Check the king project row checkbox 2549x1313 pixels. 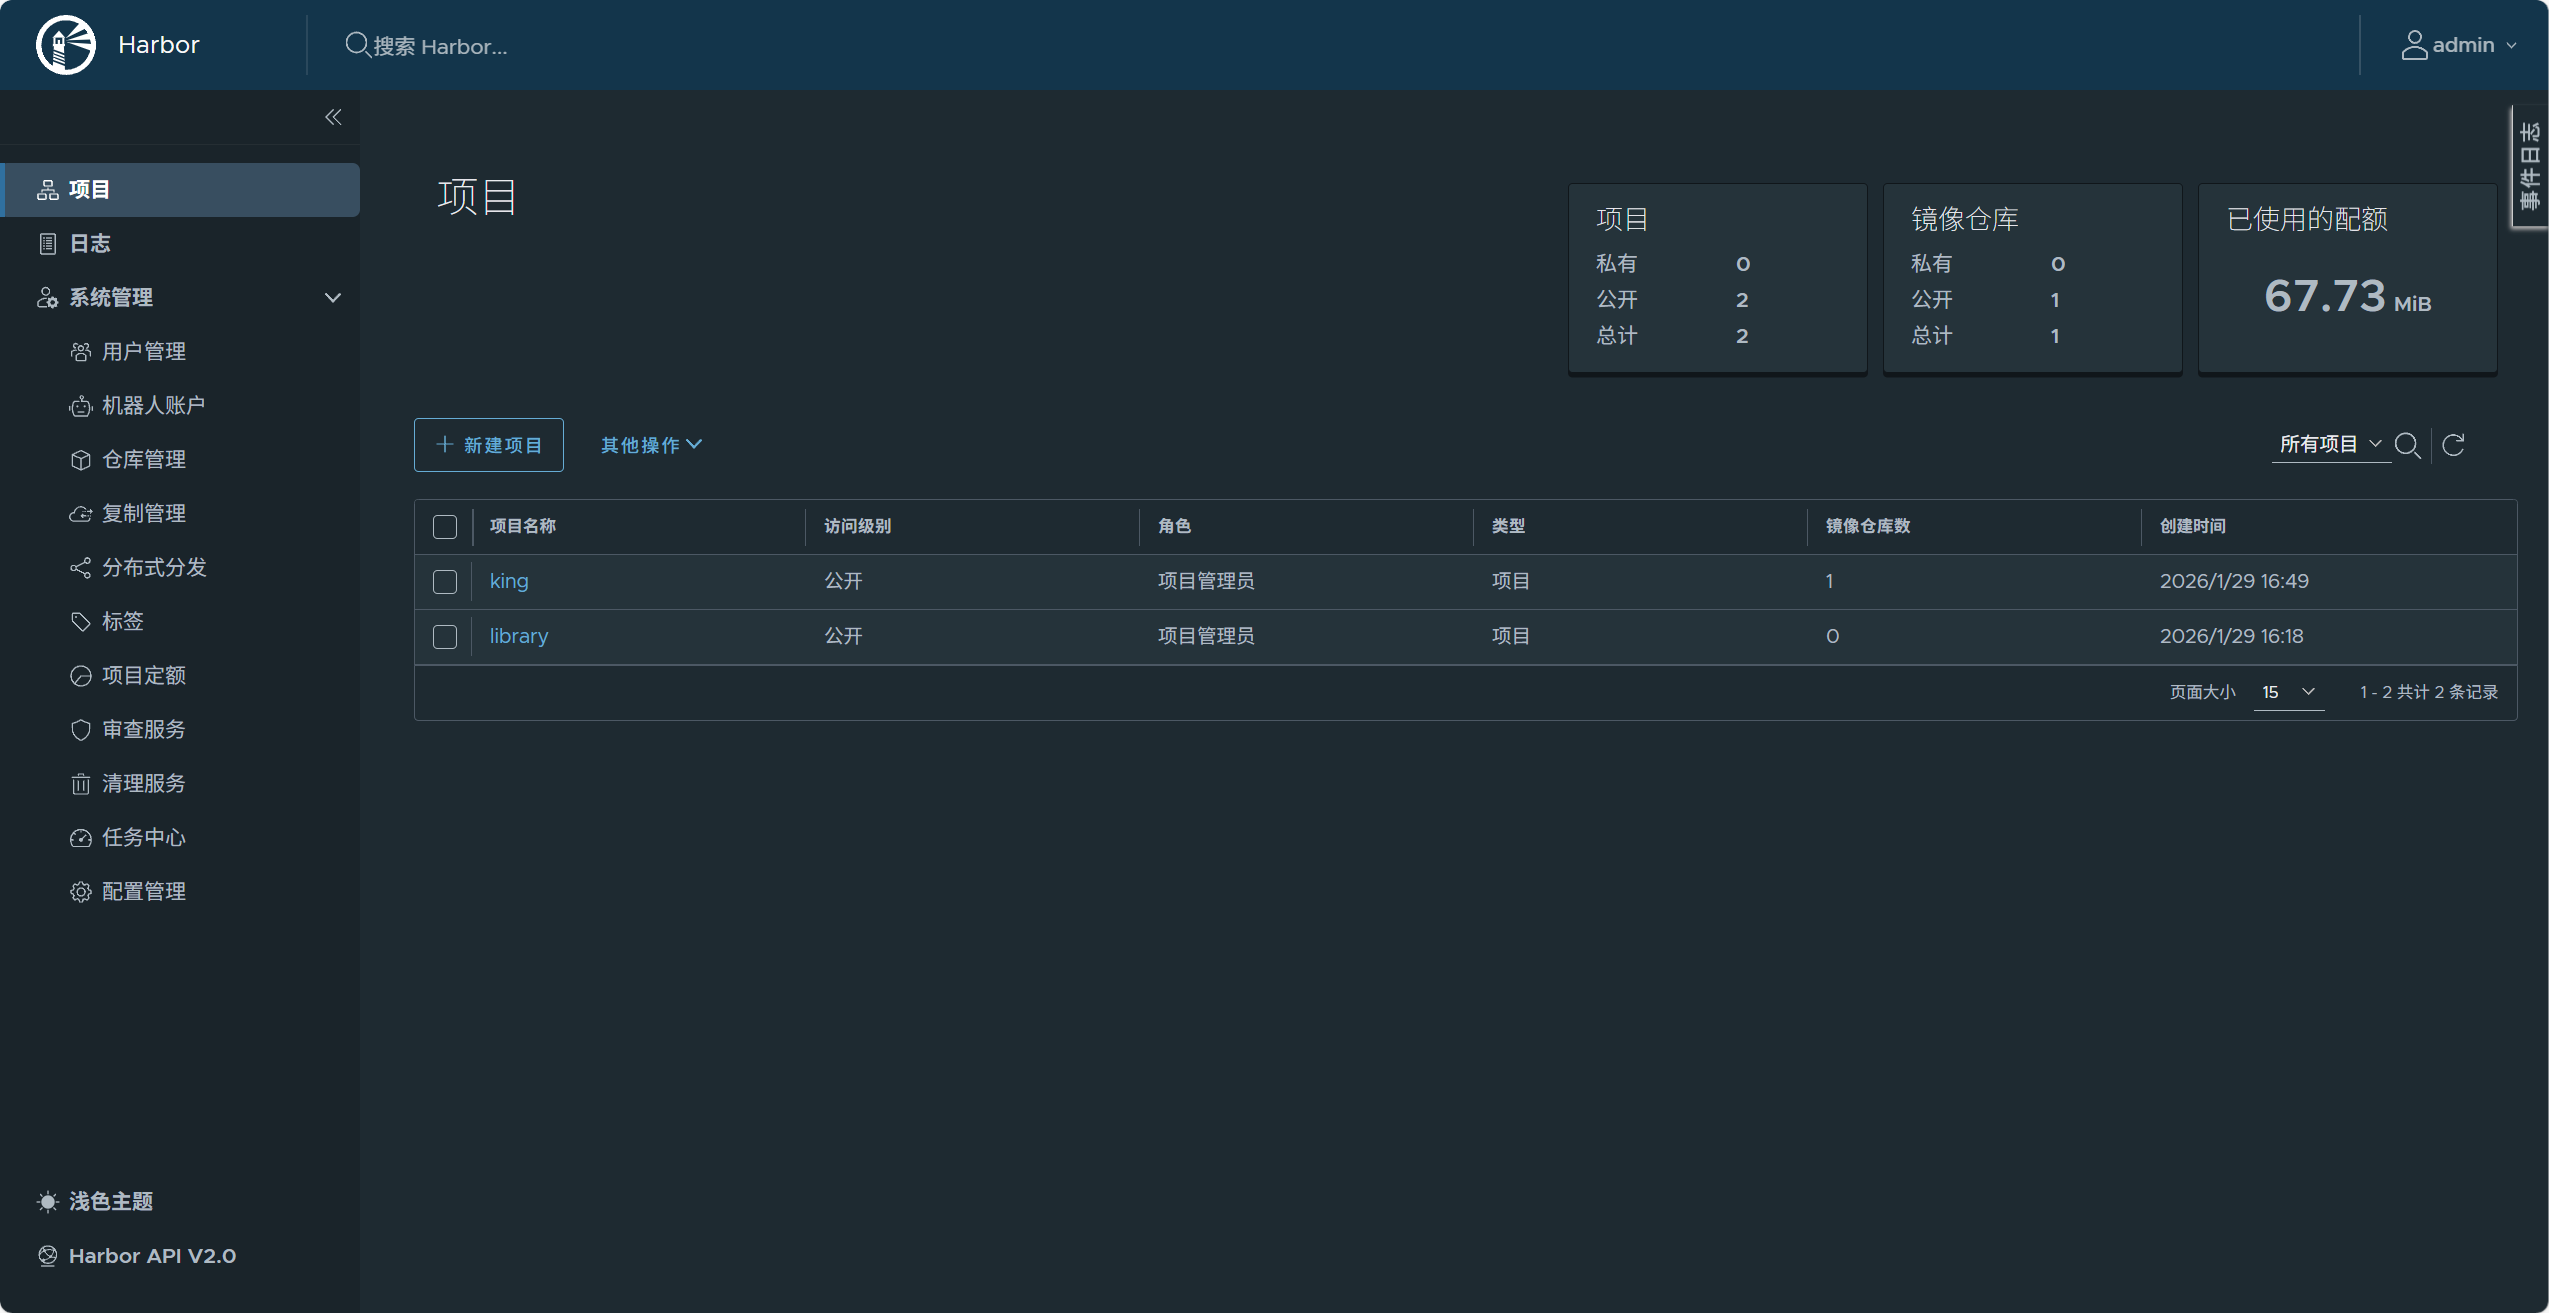[x=445, y=582]
